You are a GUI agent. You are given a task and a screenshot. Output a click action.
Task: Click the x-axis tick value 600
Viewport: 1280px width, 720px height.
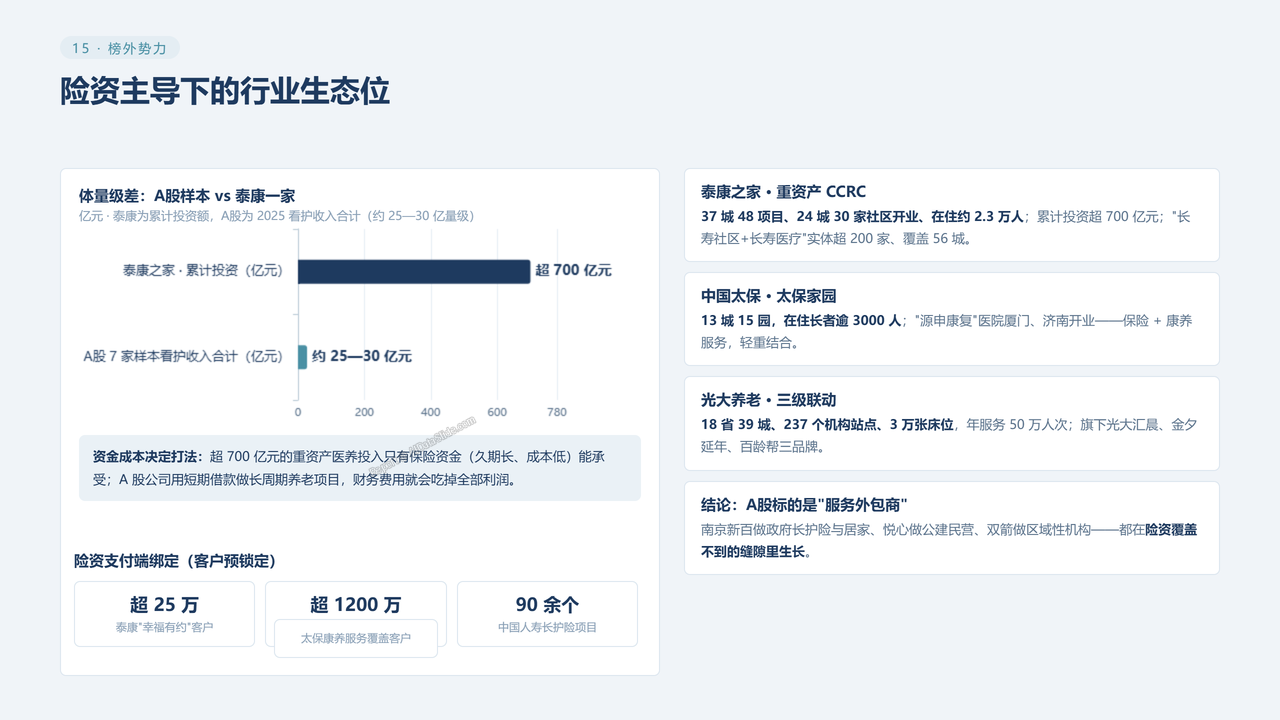point(497,412)
